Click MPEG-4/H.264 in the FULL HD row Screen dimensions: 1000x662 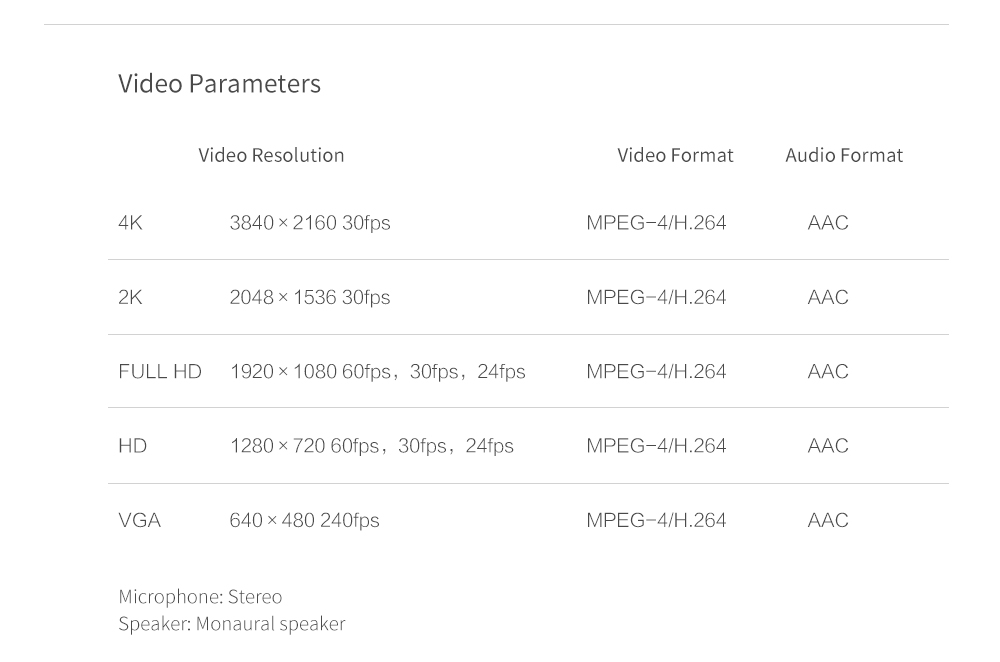[x=656, y=372]
